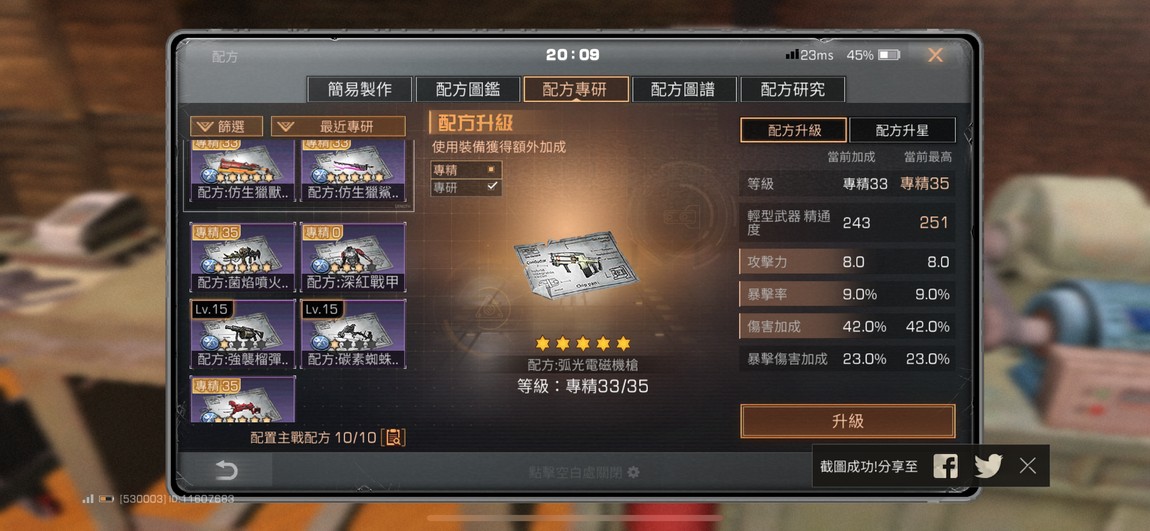
Task: Tap the 弧光電磁機槍 blueprint image
Action: tap(575, 266)
